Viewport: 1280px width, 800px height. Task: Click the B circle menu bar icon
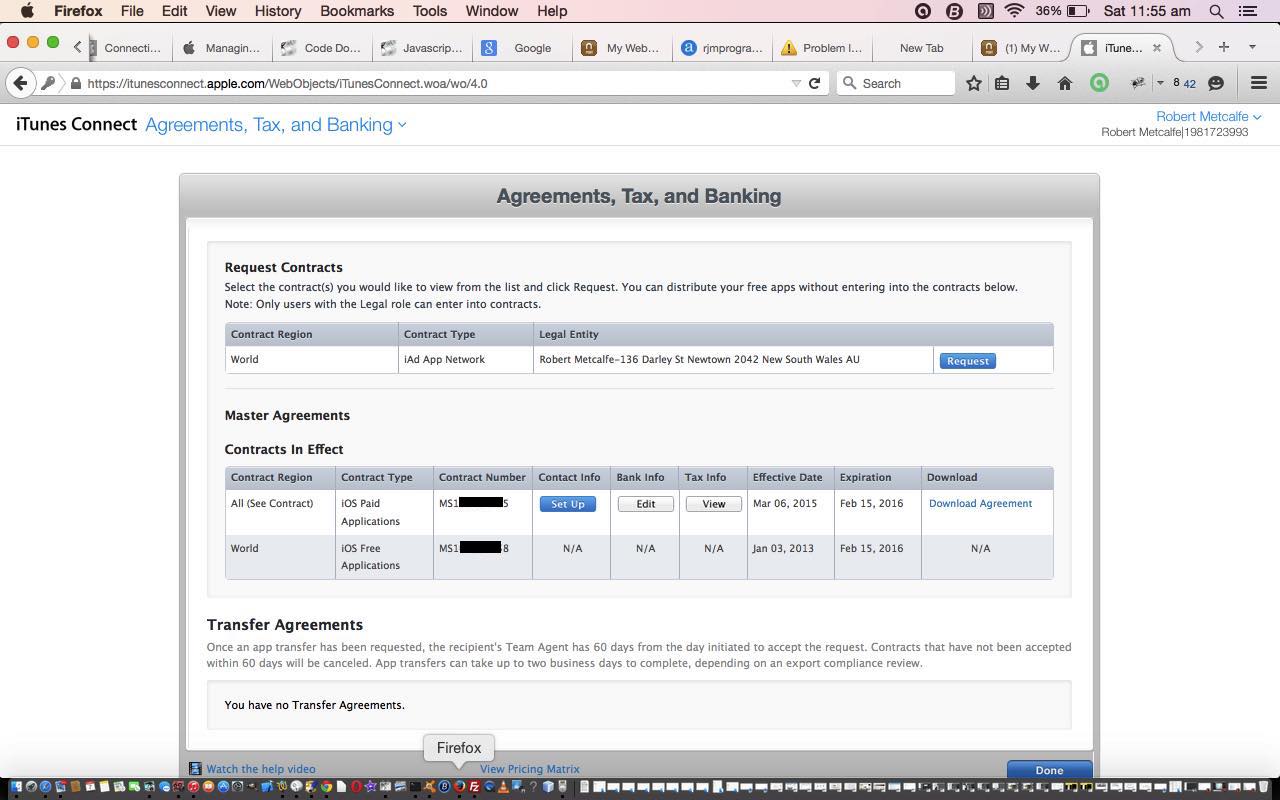tap(954, 11)
